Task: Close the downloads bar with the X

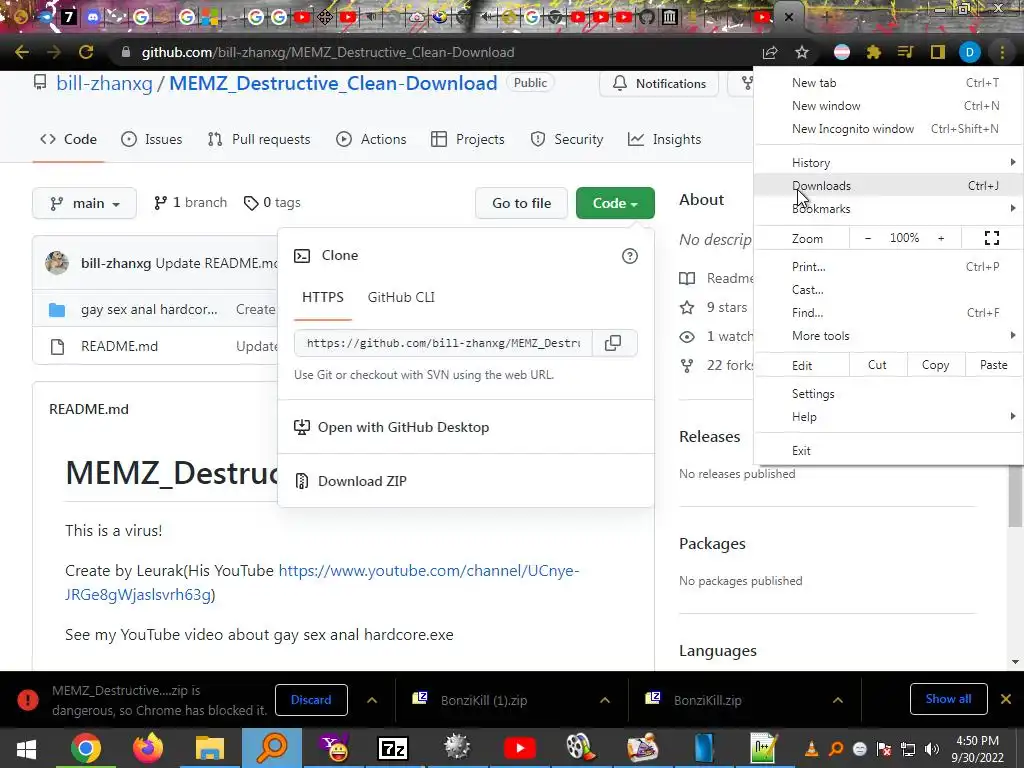Action: [x=1006, y=699]
